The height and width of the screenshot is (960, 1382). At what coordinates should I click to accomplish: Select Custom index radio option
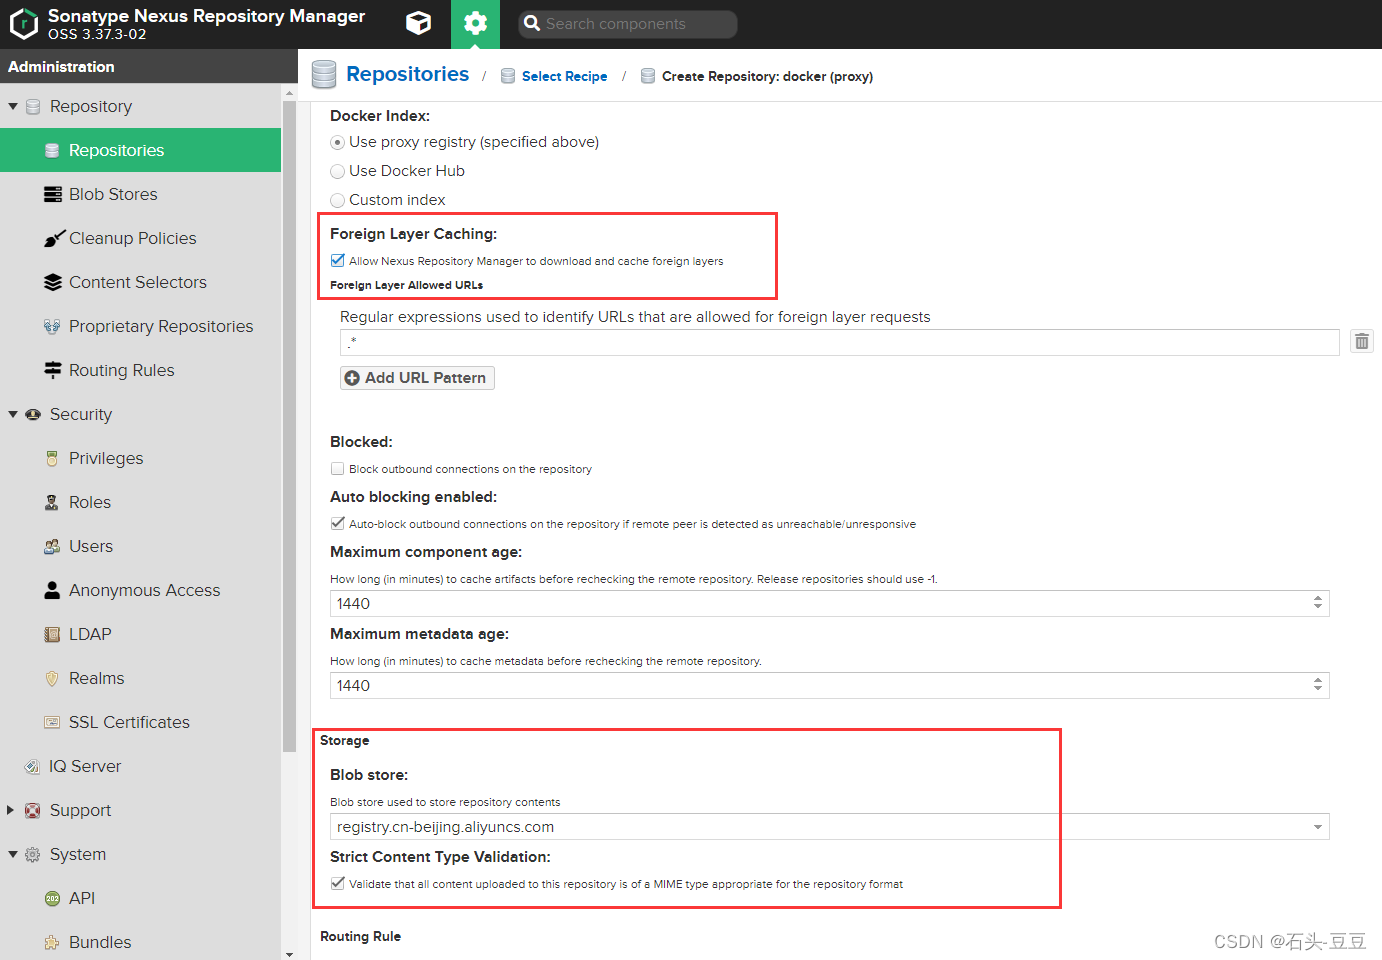[337, 201]
